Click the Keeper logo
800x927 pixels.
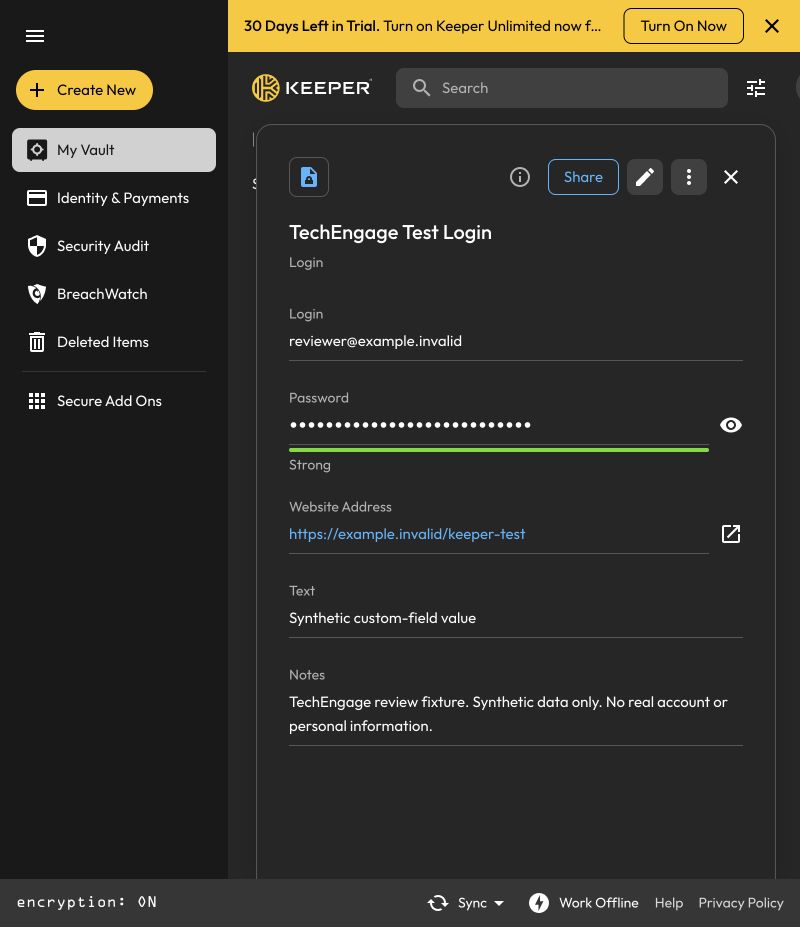pyautogui.click(x=312, y=88)
